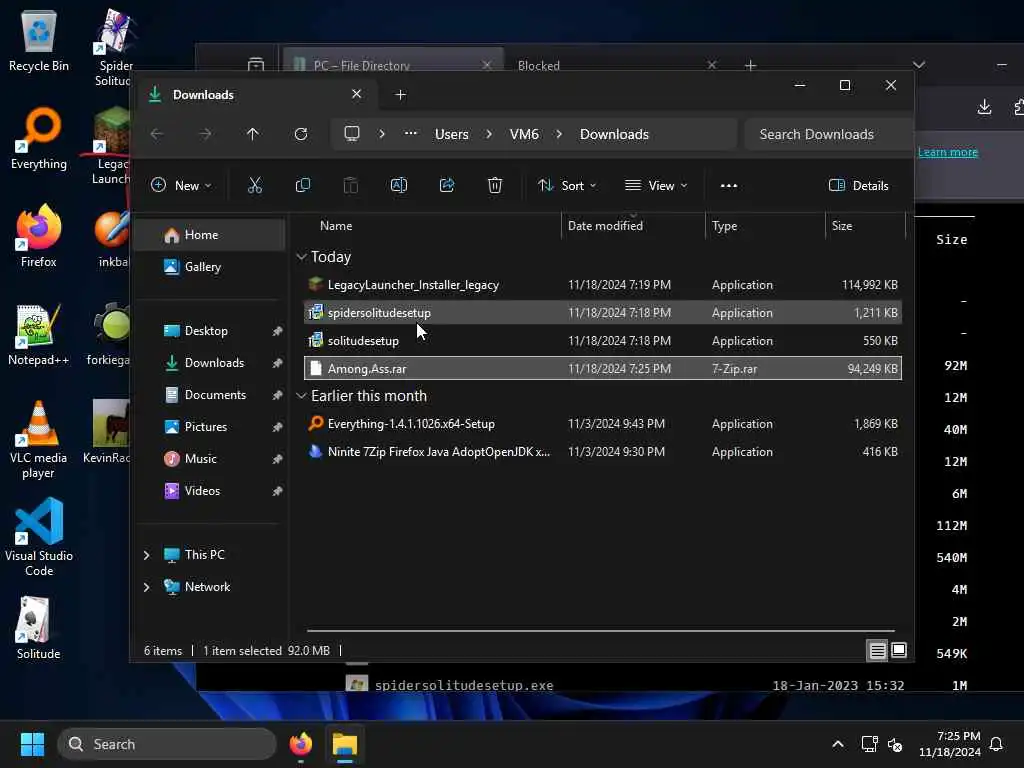
Task: Open notification bell in system tray
Action: point(996,744)
